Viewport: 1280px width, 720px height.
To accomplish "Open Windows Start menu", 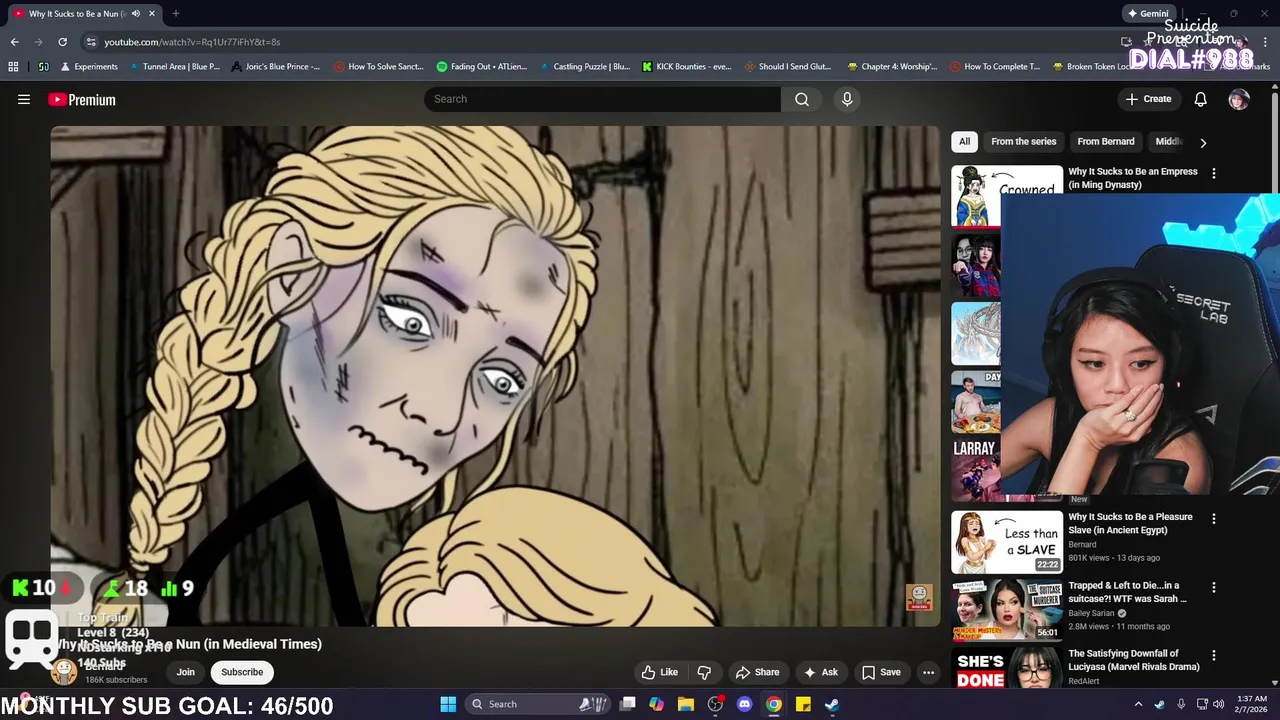I will point(448,704).
